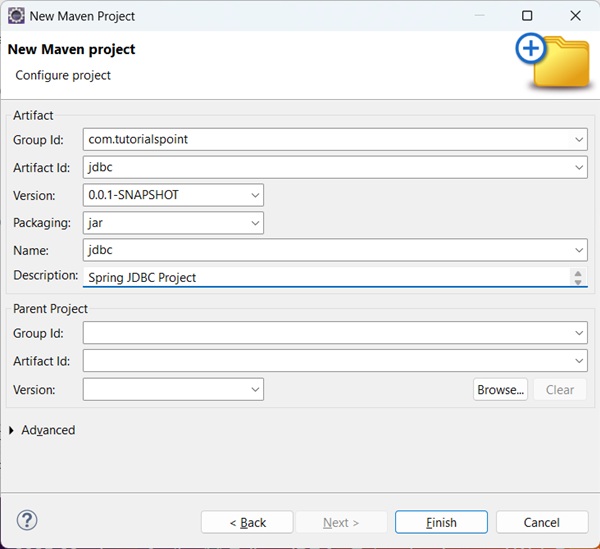Go back with the Back button
Image resolution: width=600 pixels, height=549 pixels.
pos(247,522)
